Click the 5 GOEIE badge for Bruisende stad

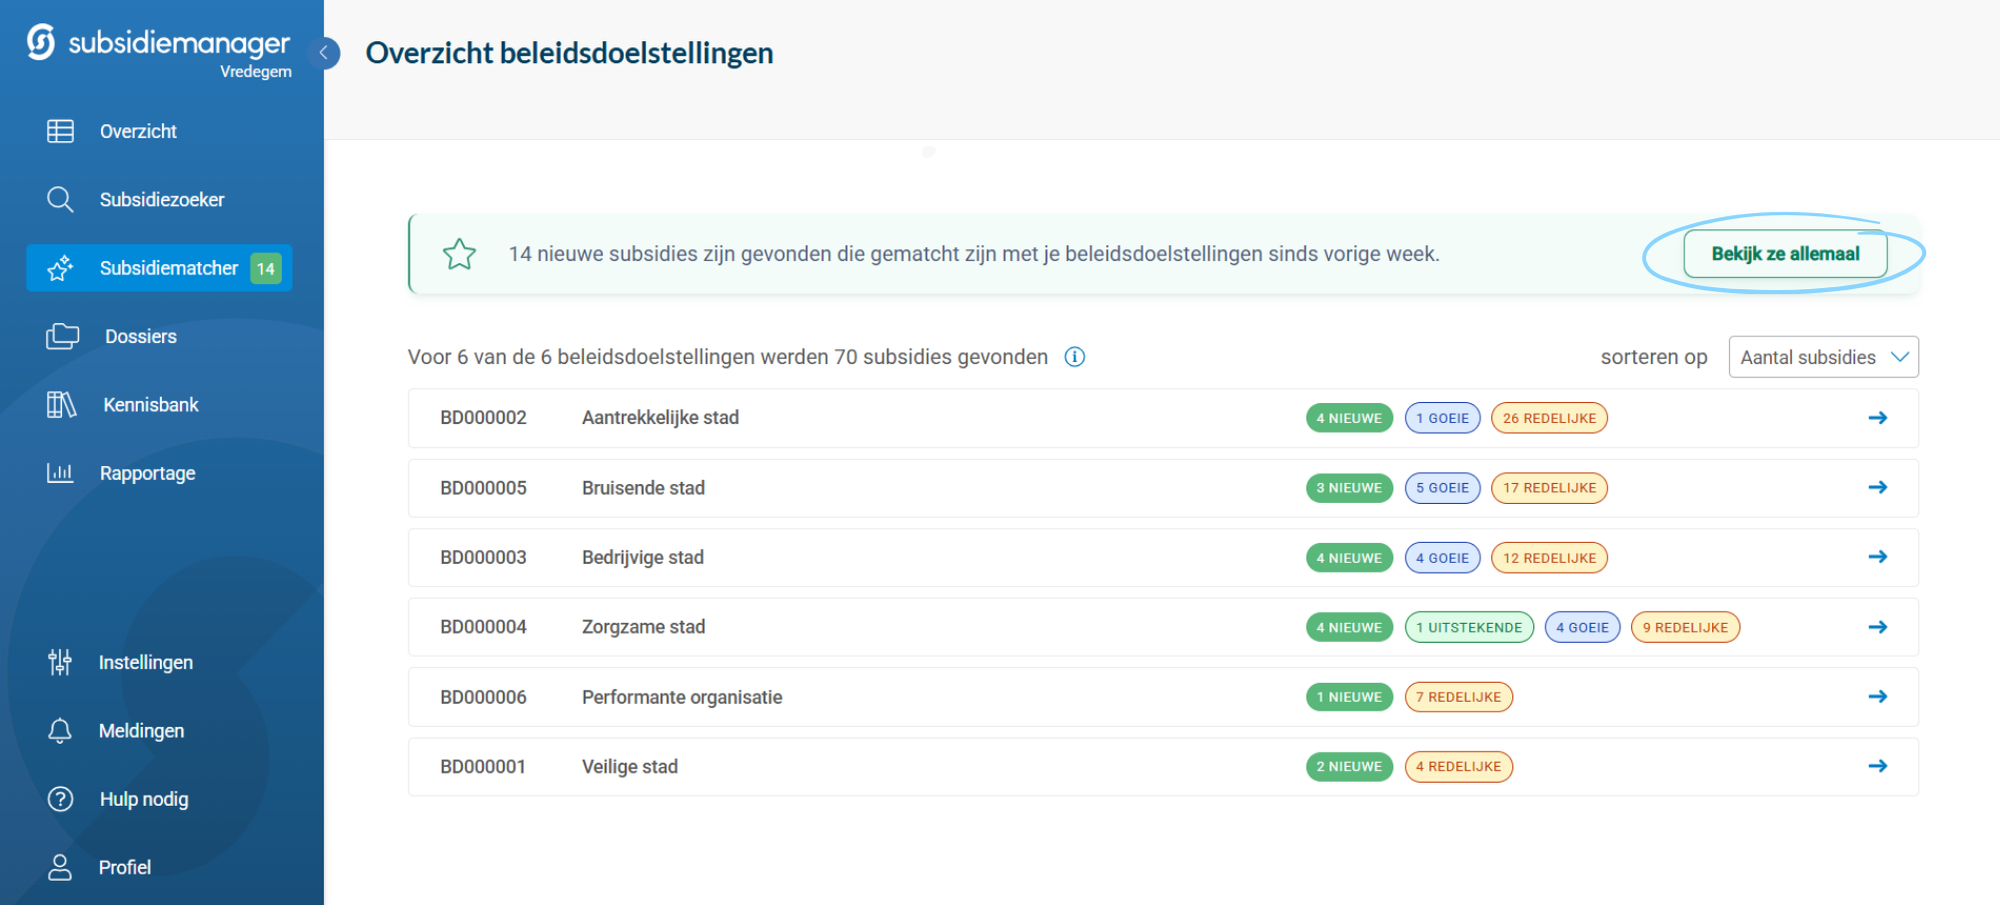point(1442,488)
